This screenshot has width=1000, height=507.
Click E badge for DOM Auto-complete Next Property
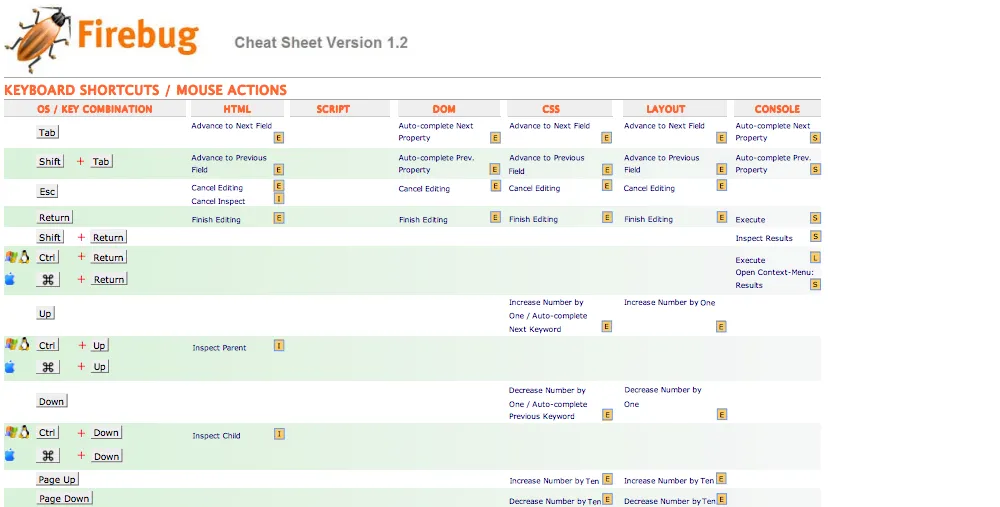click(495, 138)
